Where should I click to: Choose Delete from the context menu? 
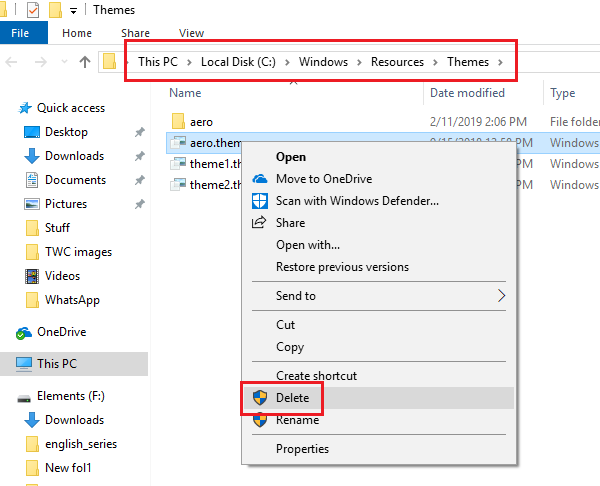(292, 398)
